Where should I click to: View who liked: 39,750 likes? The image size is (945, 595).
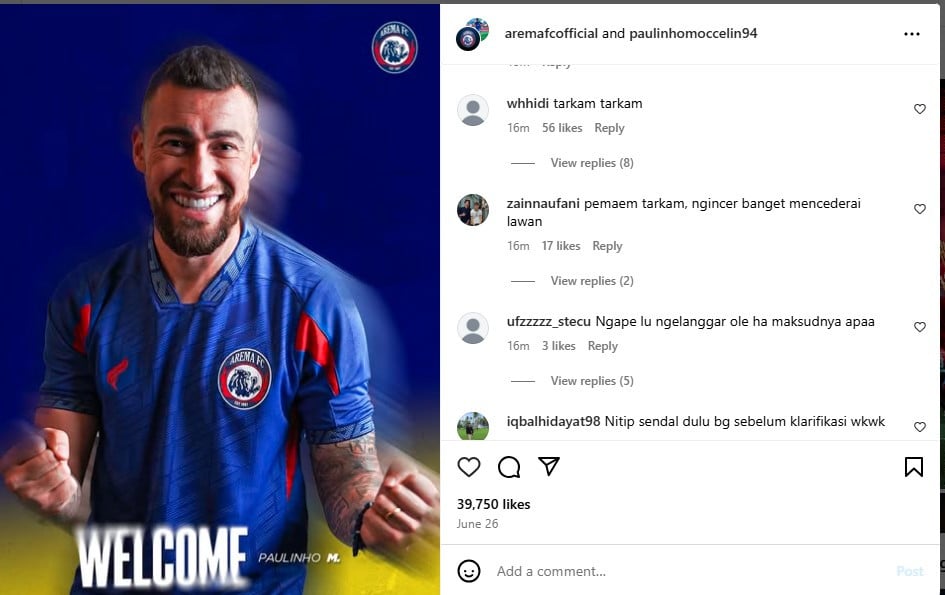[x=494, y=504]
